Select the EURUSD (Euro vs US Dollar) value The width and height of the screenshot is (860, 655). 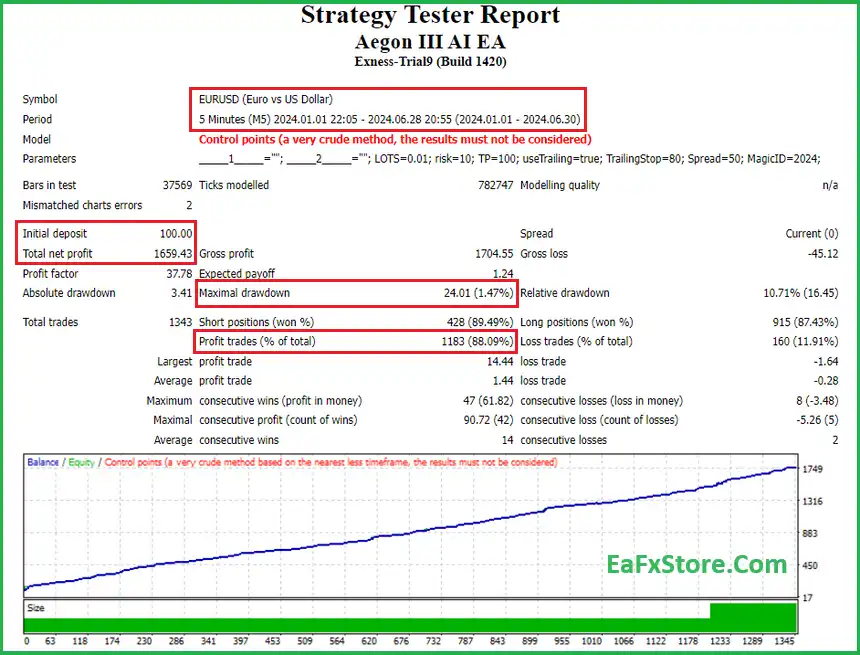click(265, 99)
